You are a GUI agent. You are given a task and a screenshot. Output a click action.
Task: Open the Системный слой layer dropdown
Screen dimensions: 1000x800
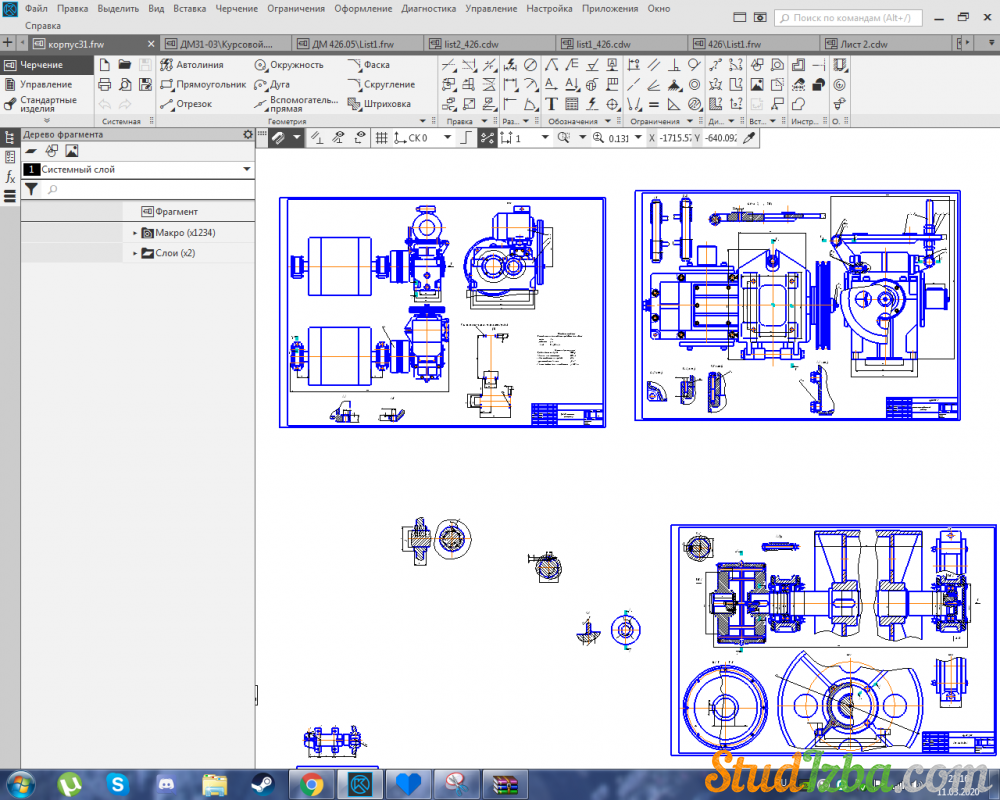[246, 170]
